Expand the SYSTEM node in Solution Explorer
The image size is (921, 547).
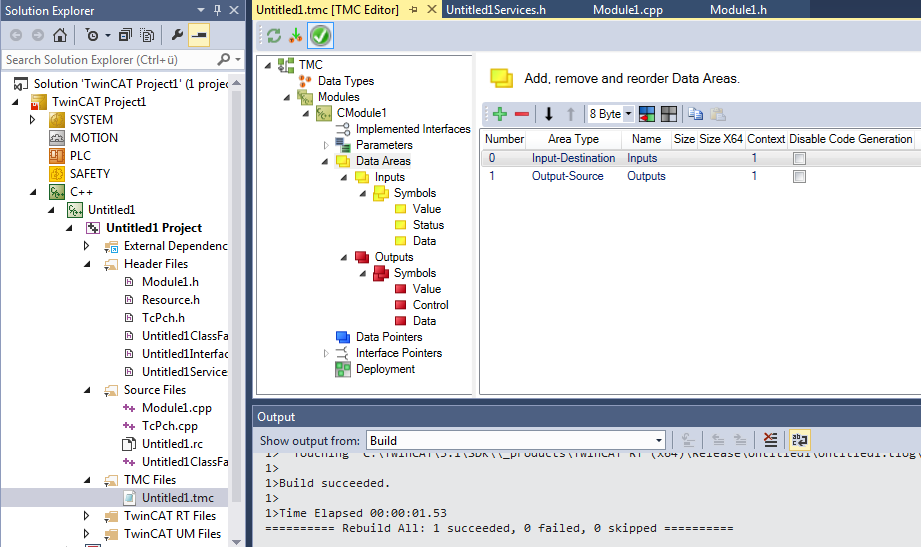click(x=32, y=120)
